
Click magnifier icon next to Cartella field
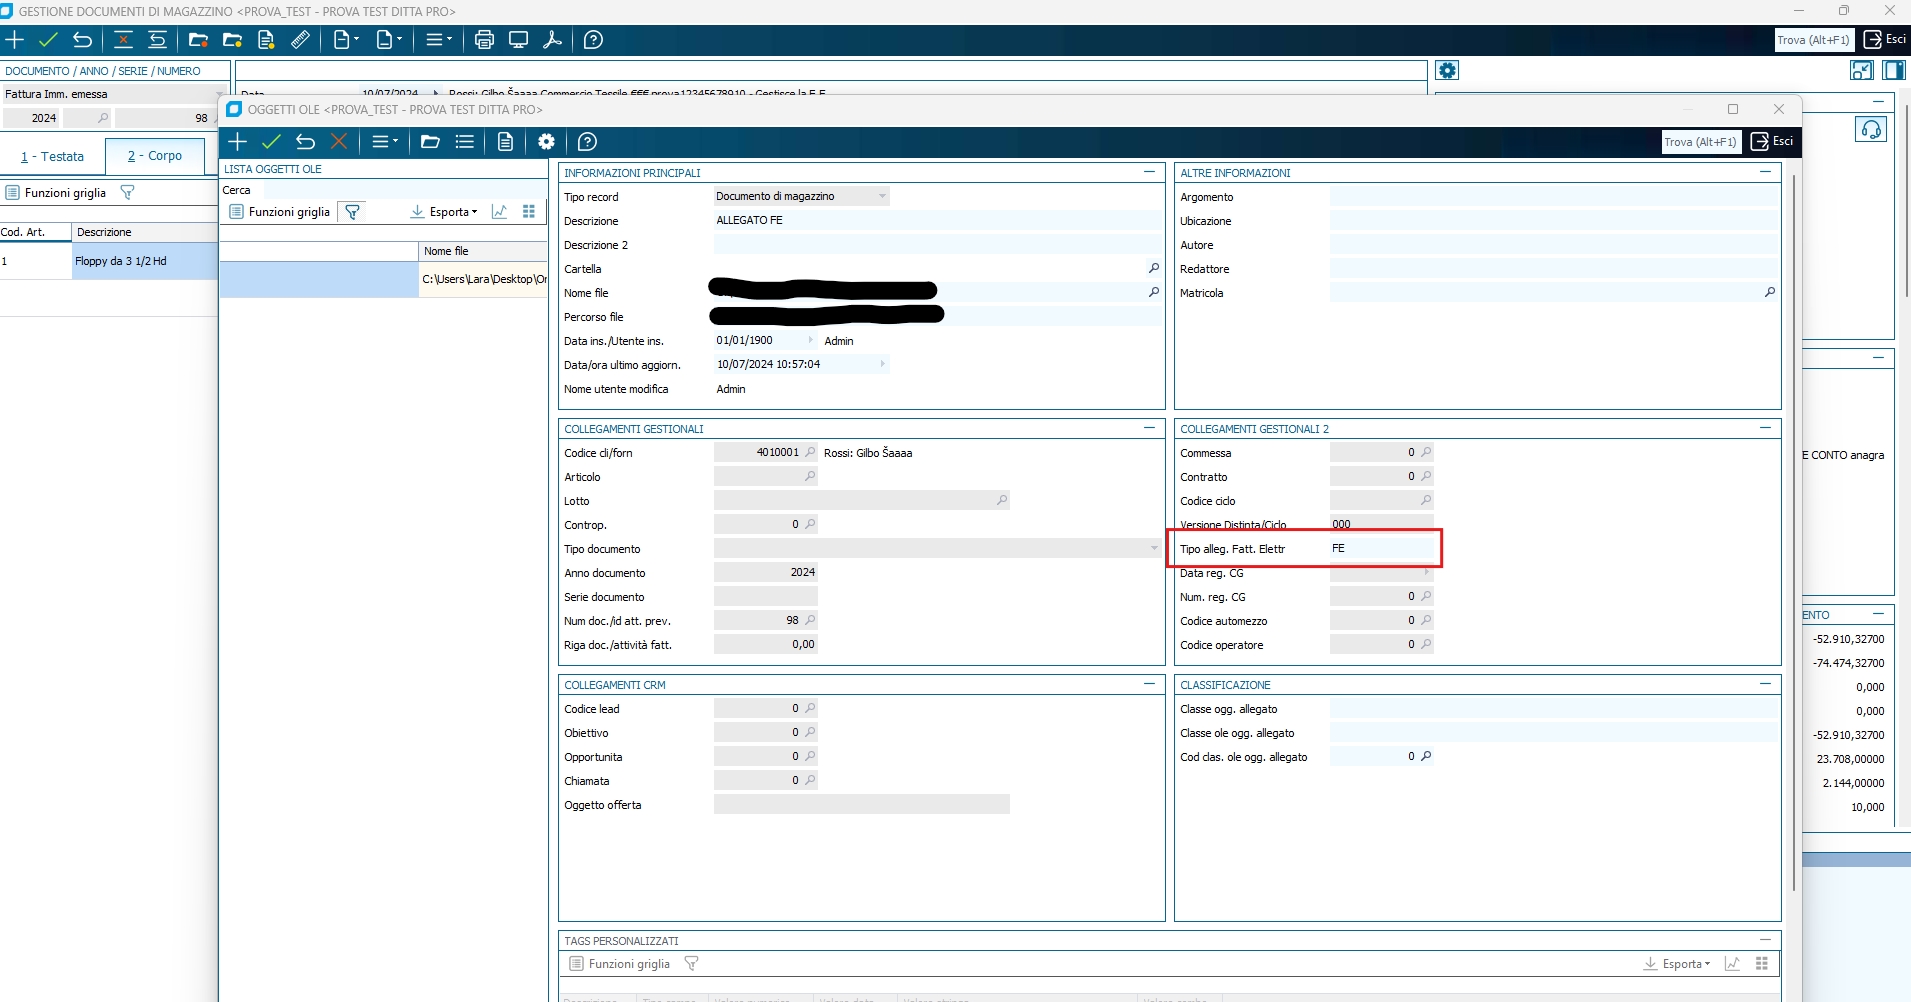[x=1153, y=269]
